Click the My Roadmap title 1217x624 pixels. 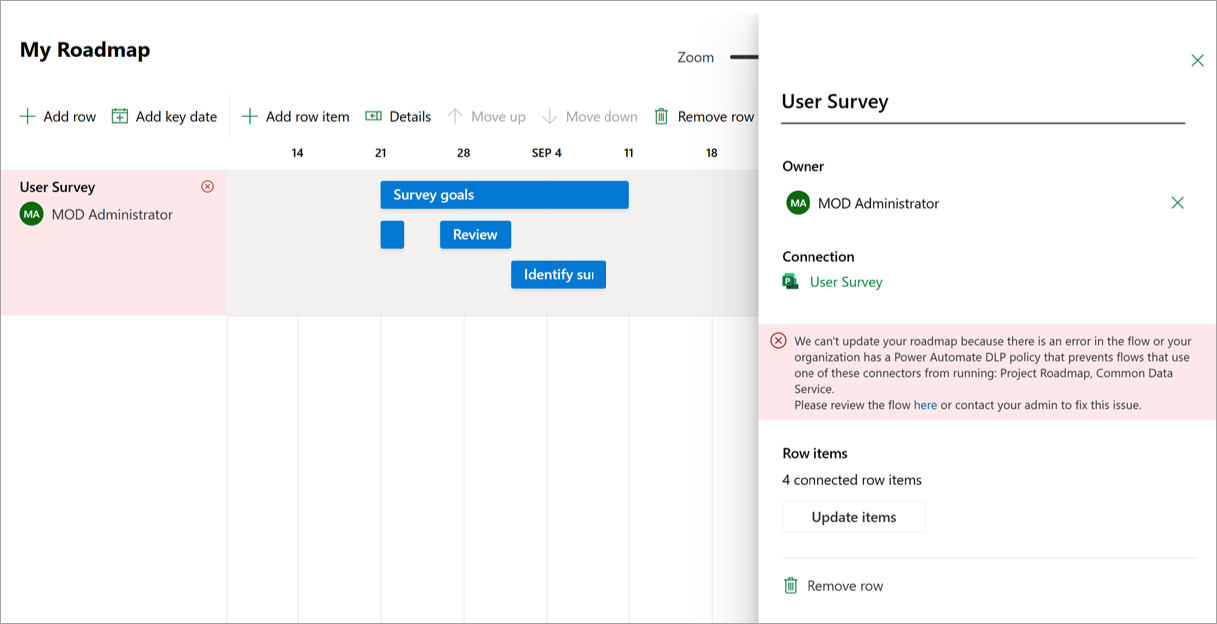point(85,49)
